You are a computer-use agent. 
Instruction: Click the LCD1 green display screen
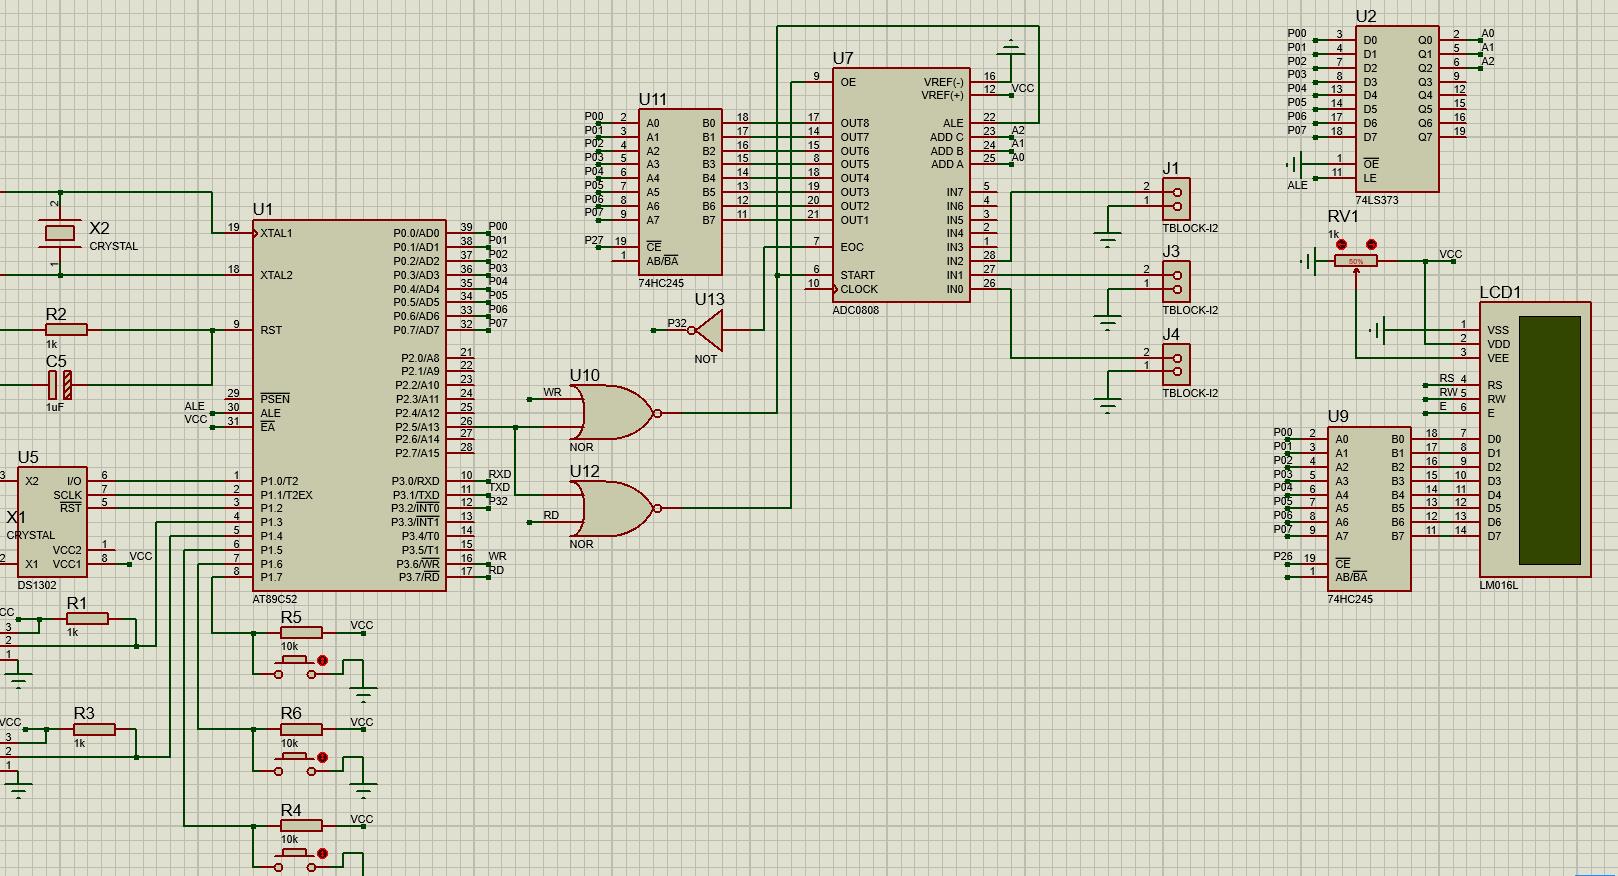(x=1550, y=440)
